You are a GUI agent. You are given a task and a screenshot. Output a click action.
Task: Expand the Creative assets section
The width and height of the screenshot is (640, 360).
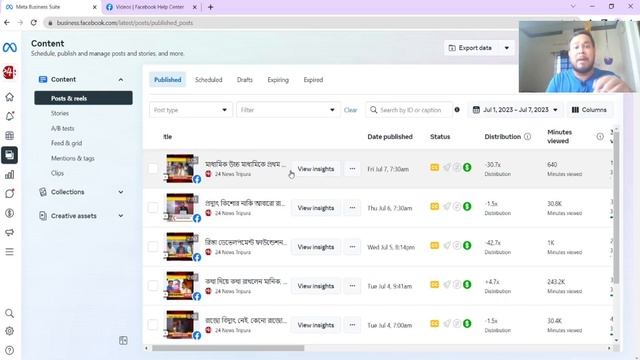(x=121, y=216)
